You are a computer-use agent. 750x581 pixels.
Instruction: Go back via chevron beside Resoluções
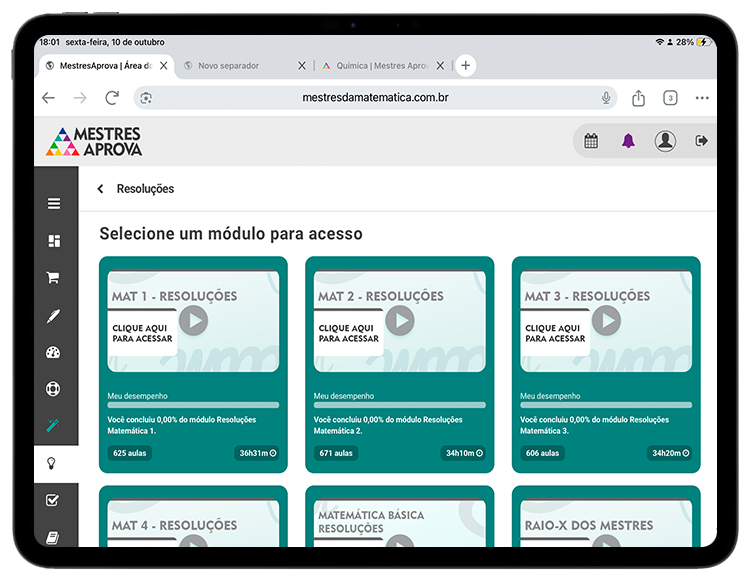100,189
